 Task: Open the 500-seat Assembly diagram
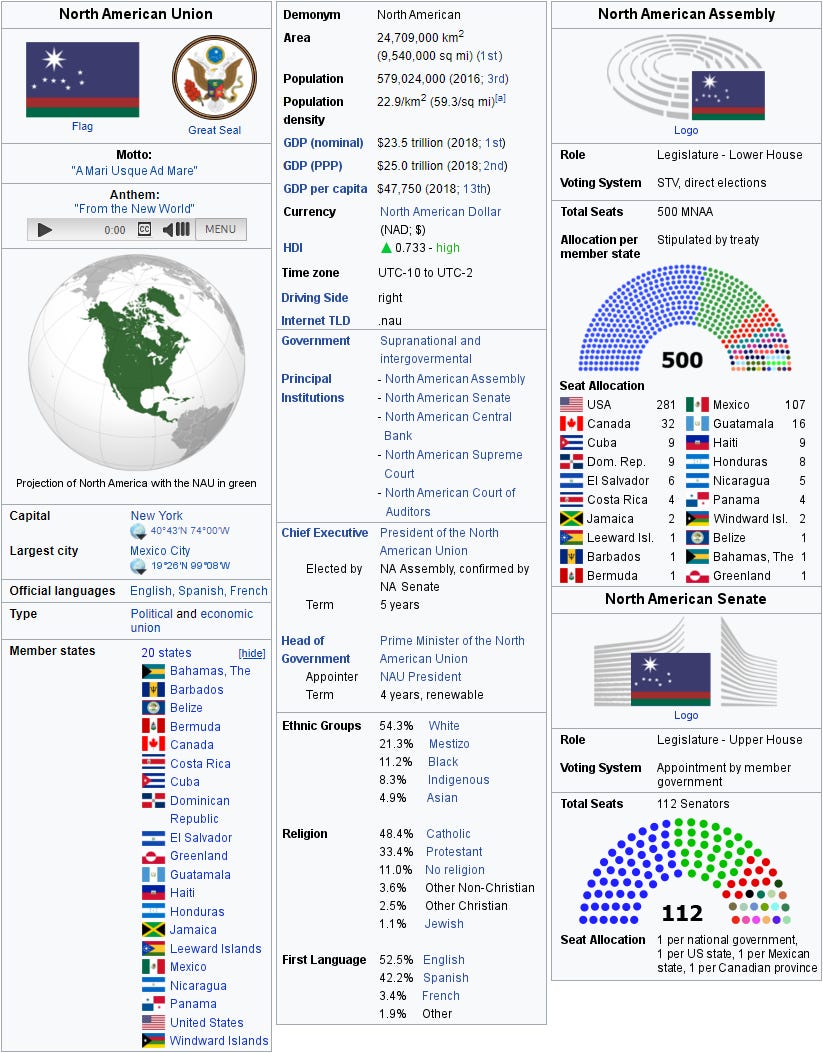(x=685, y=318)
